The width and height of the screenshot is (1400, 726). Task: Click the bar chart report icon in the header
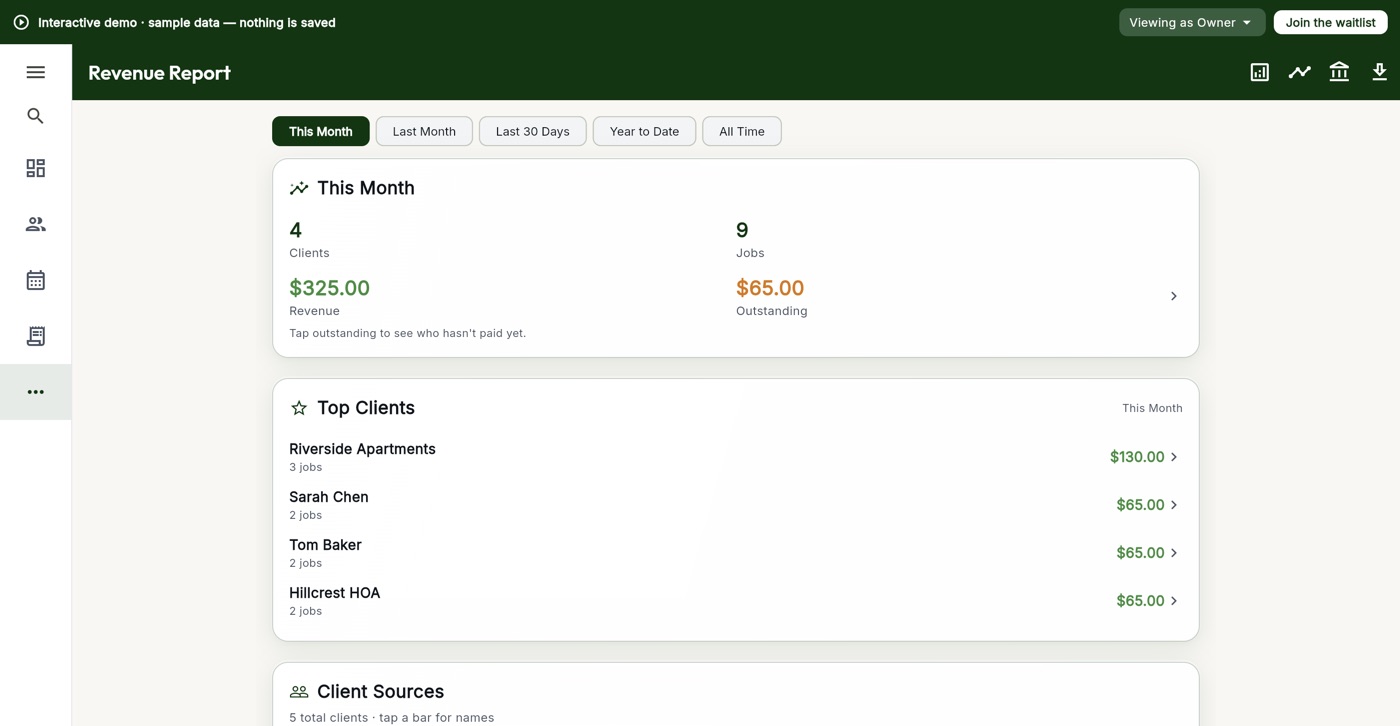click(1259, 72)
